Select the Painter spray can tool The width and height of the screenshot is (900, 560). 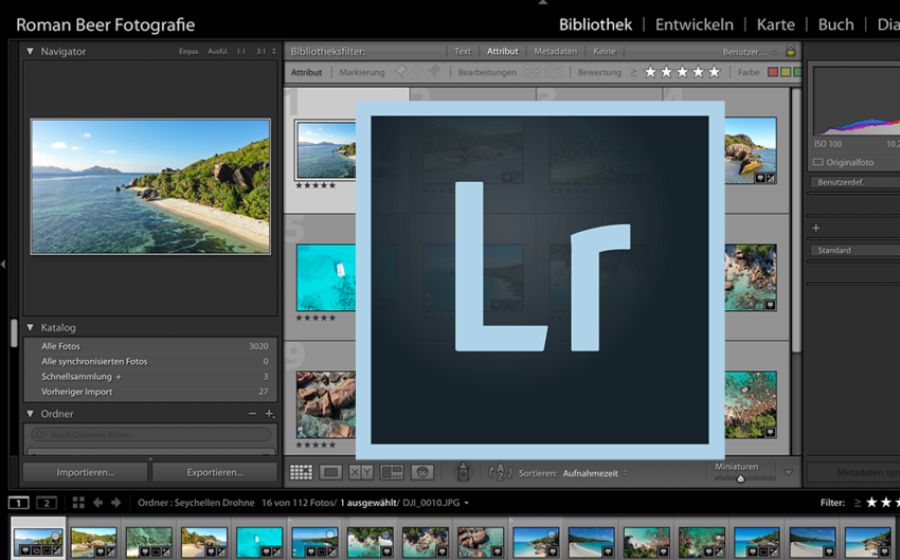click(463, 472)
